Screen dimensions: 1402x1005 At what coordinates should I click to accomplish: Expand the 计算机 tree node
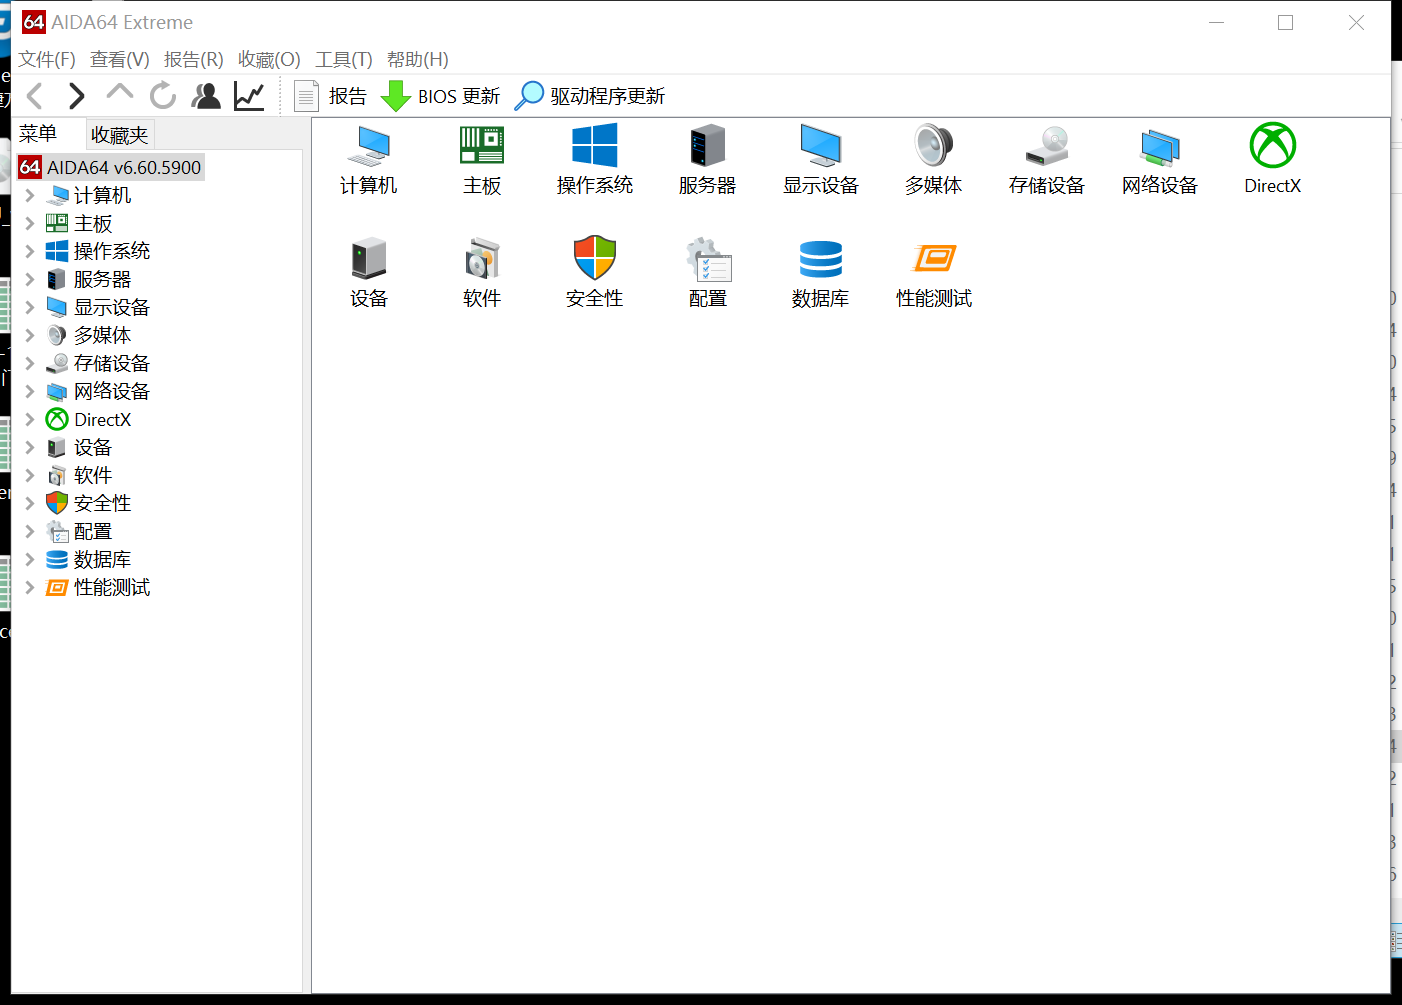(30, 195)
